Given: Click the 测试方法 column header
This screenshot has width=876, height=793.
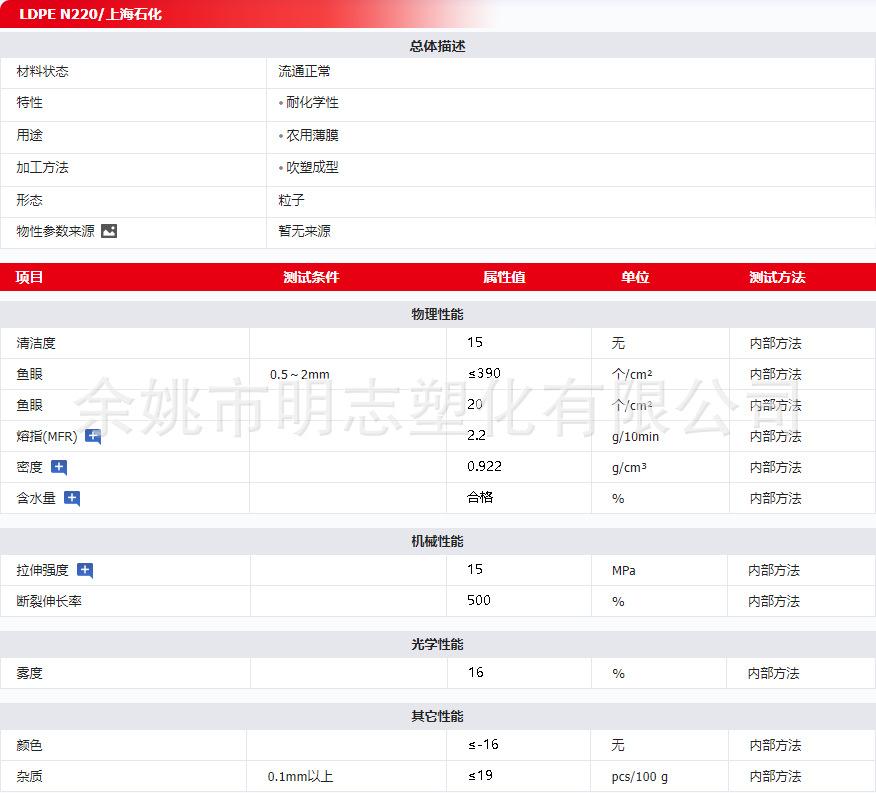Looking at the screenshot, I should point(777,277).
